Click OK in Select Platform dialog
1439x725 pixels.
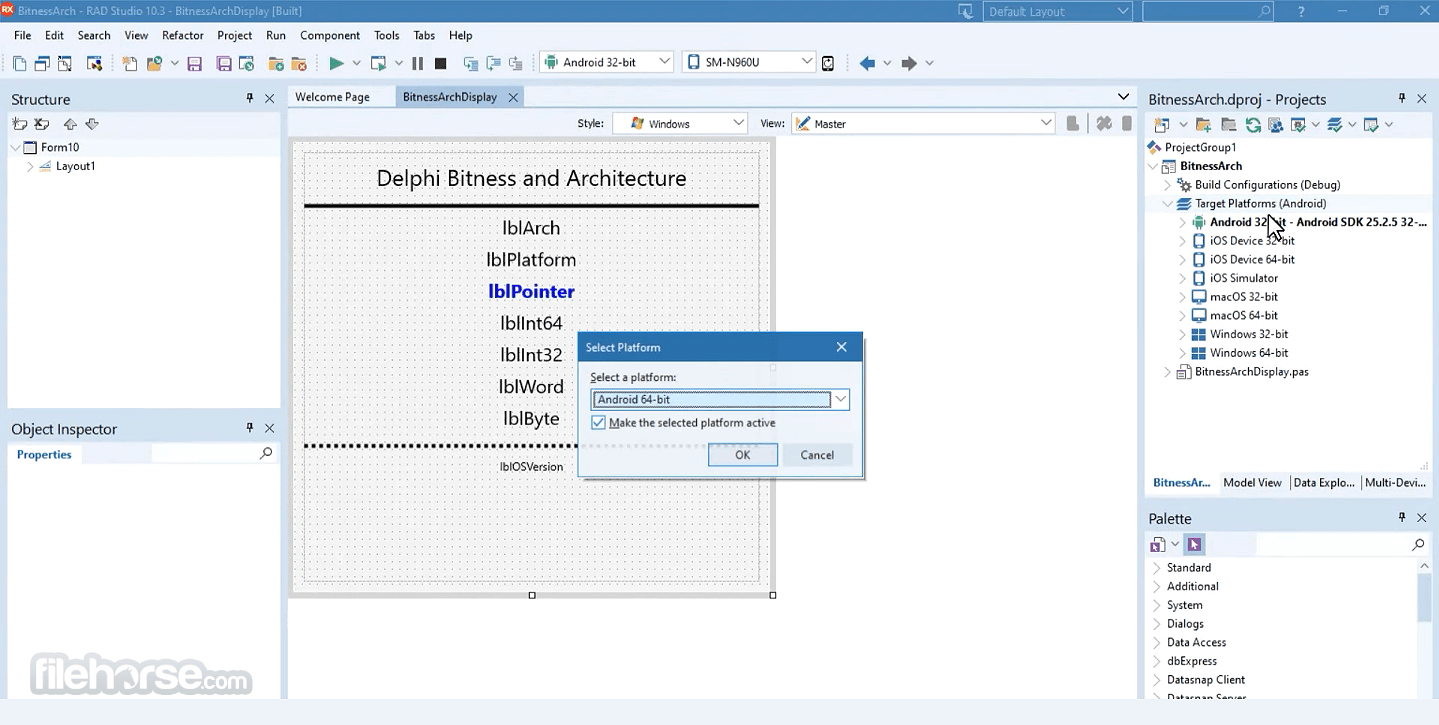(742, 455)
